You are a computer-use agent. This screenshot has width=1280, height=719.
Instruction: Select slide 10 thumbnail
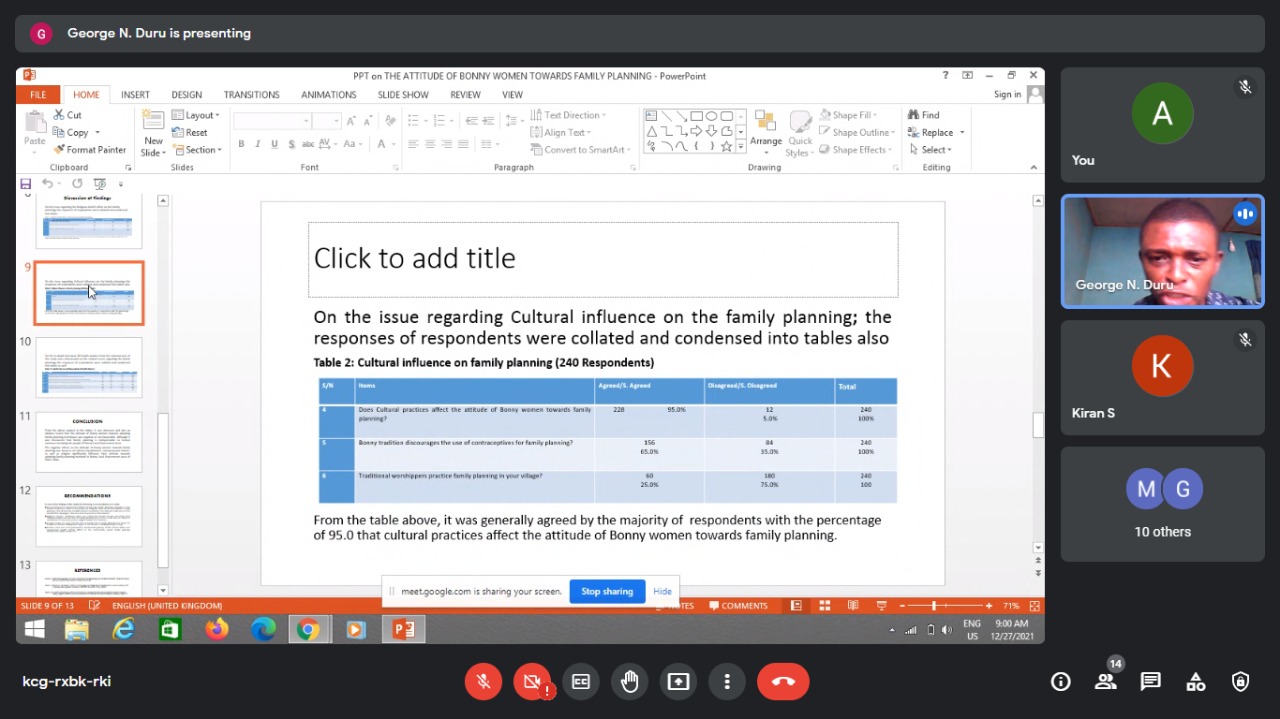[x=89, y=367]
